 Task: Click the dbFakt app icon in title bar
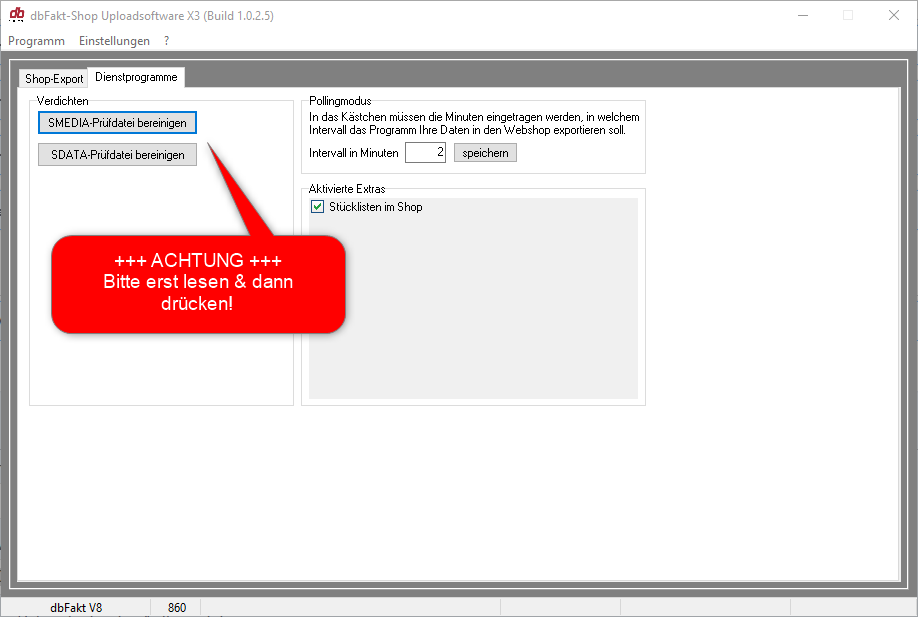pyautogui.click(x=17, y=15)
